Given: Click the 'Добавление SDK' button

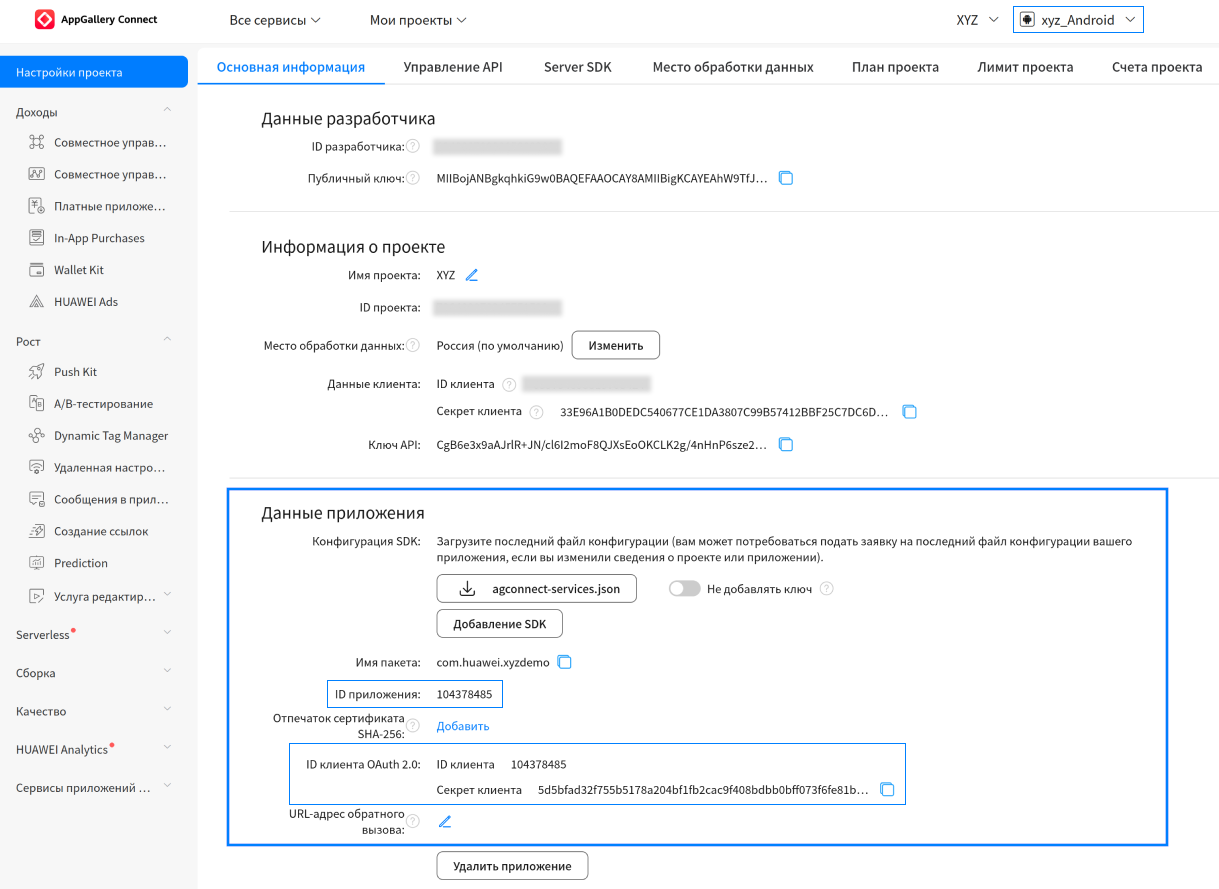Looking at the screenshot, I should [500, 623].
